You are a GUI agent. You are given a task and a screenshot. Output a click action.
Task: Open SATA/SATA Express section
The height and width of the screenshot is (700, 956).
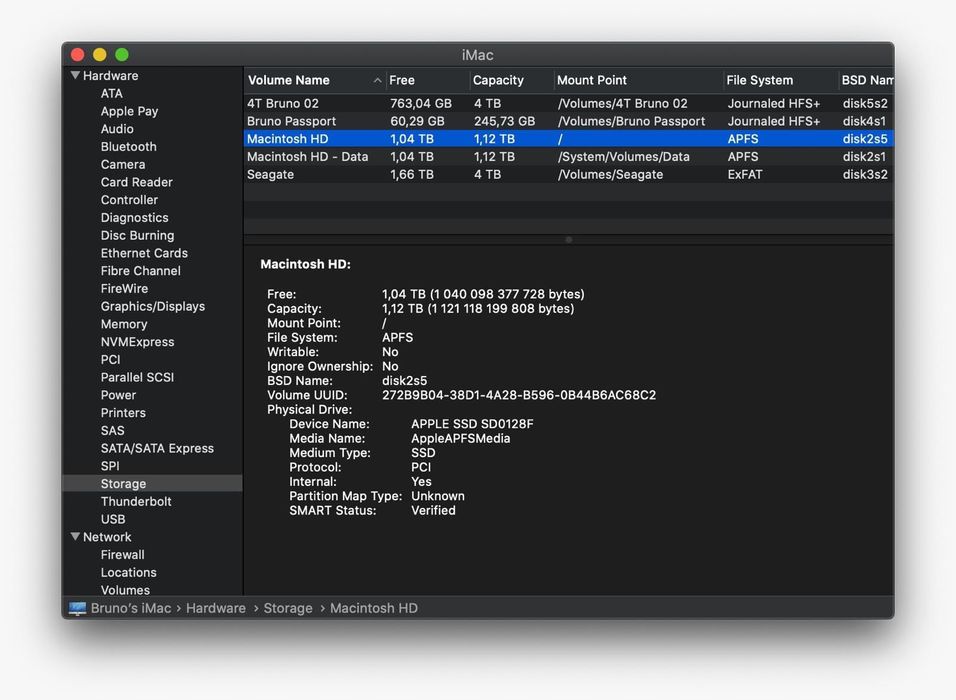click(157, 448)
